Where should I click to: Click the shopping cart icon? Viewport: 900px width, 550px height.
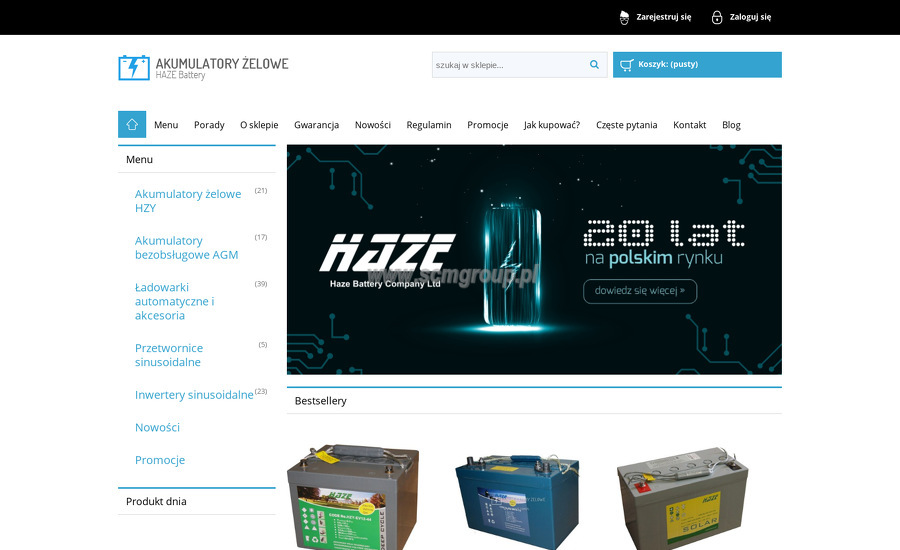[x=627, y=65]
